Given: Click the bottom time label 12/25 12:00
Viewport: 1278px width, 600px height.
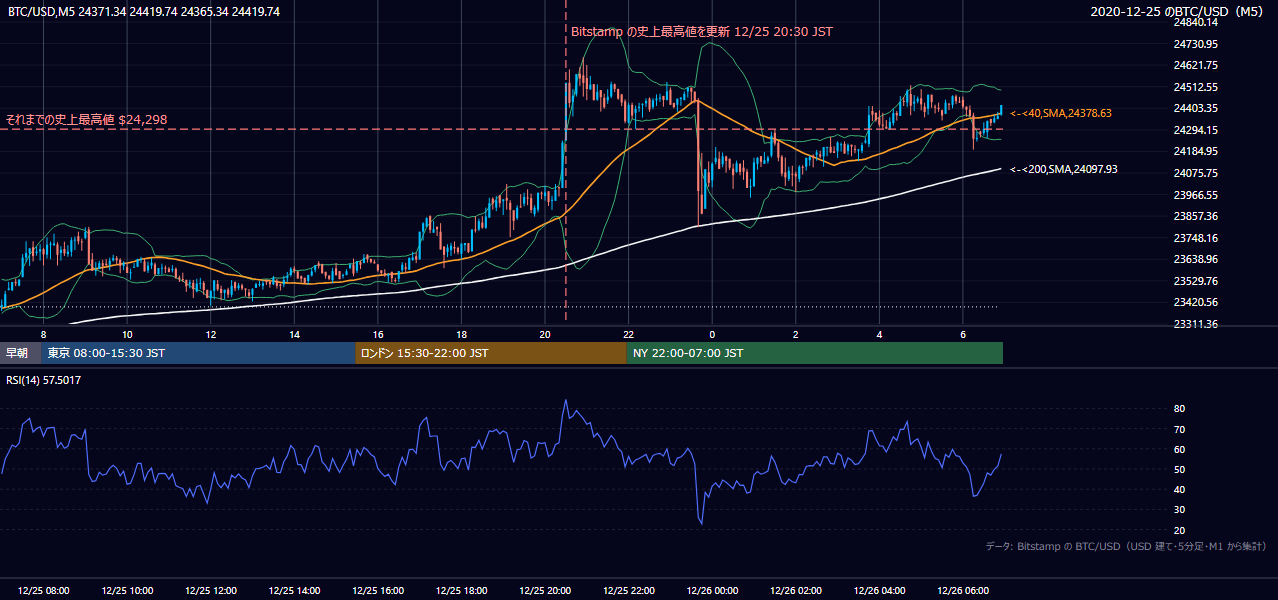Looking at the screenshot, I should click(211, 591).
